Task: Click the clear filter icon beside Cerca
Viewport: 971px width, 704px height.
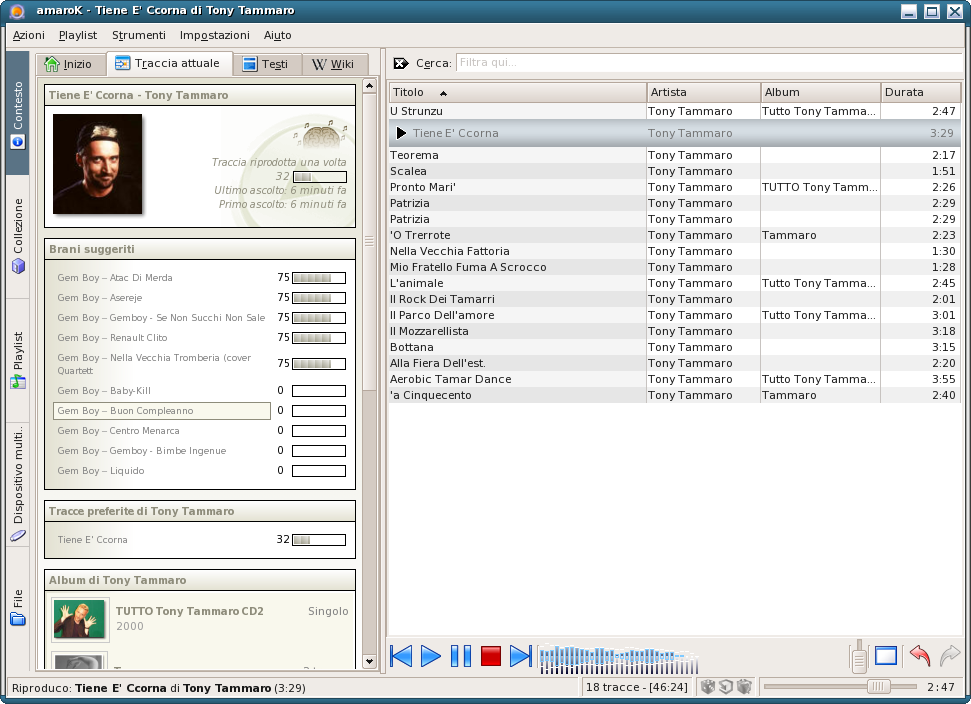Action: coord(401,63)
